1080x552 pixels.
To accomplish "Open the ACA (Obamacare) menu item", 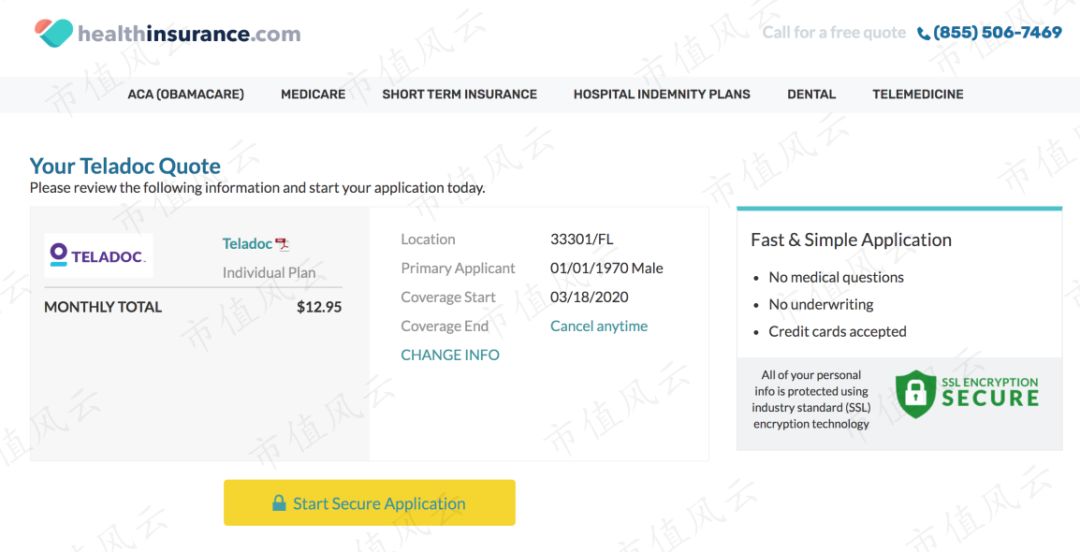I will click(186, 94).
